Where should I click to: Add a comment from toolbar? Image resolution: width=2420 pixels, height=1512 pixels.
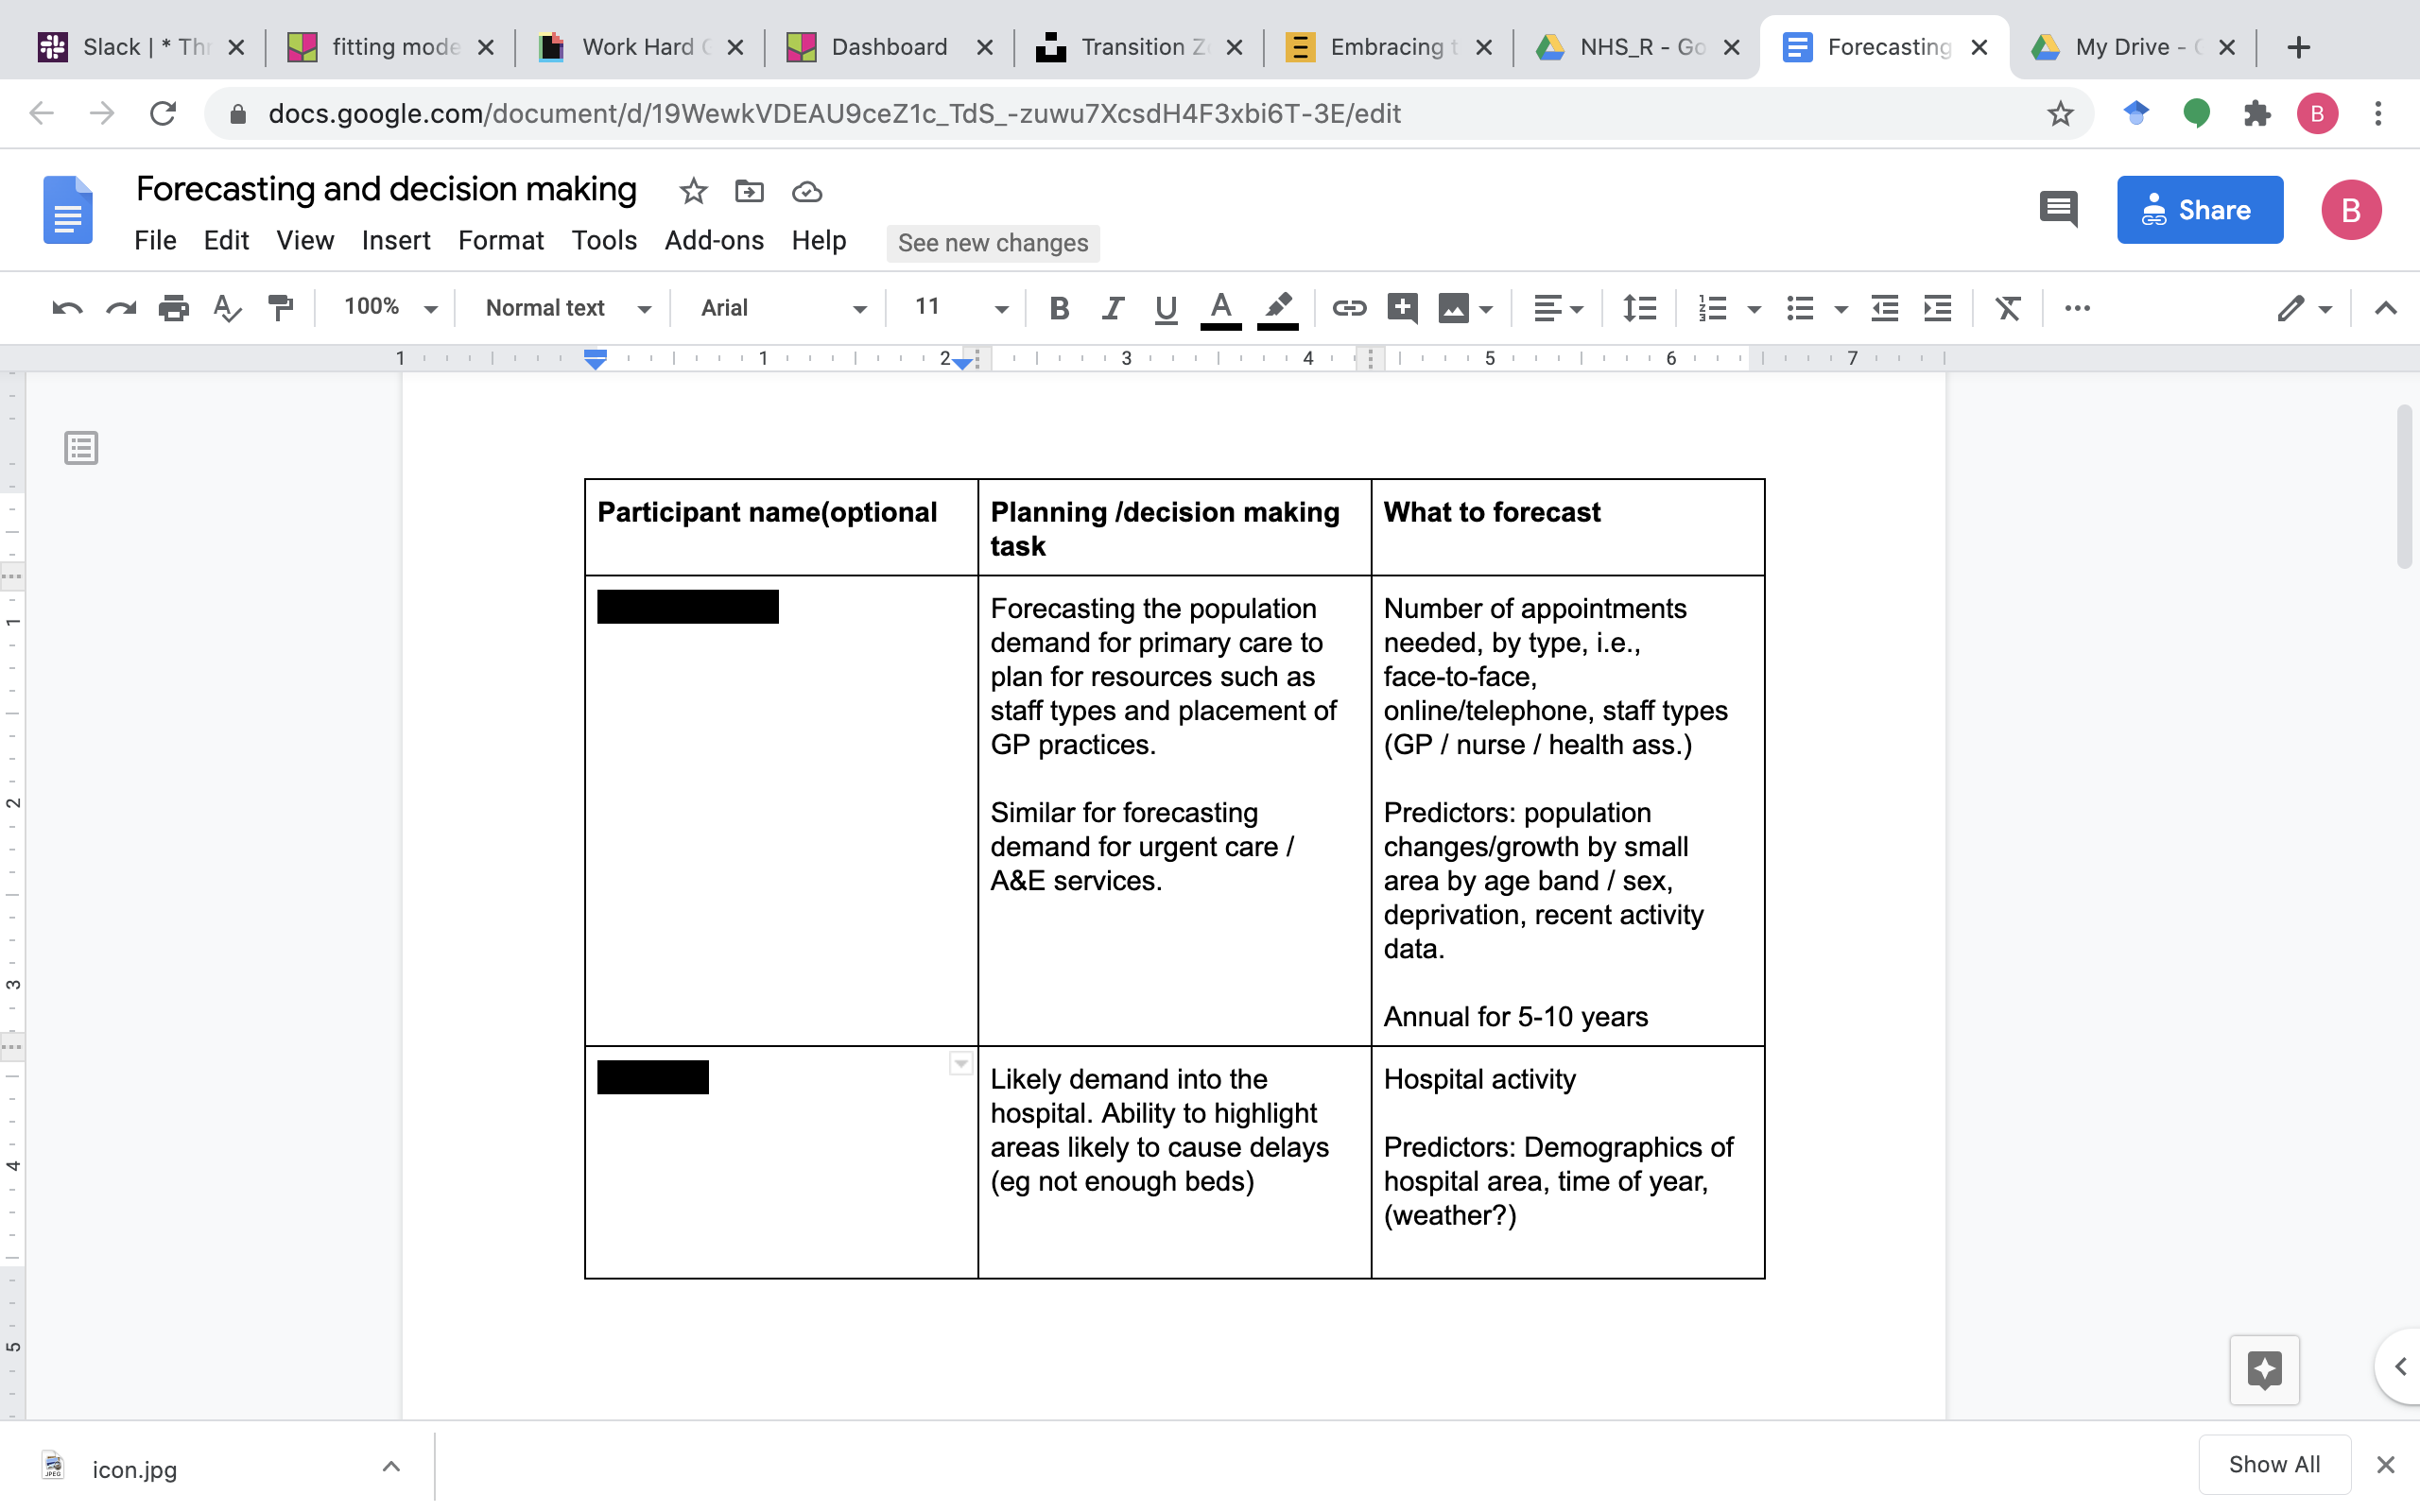click(x=1402, y=308)
